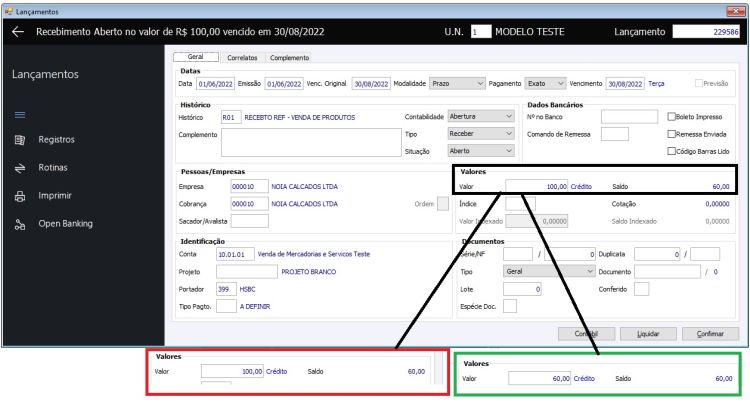Enable the Boleto Impresso checkbox
The height and width of the screenshot is (403, 750).
point(672,117)
